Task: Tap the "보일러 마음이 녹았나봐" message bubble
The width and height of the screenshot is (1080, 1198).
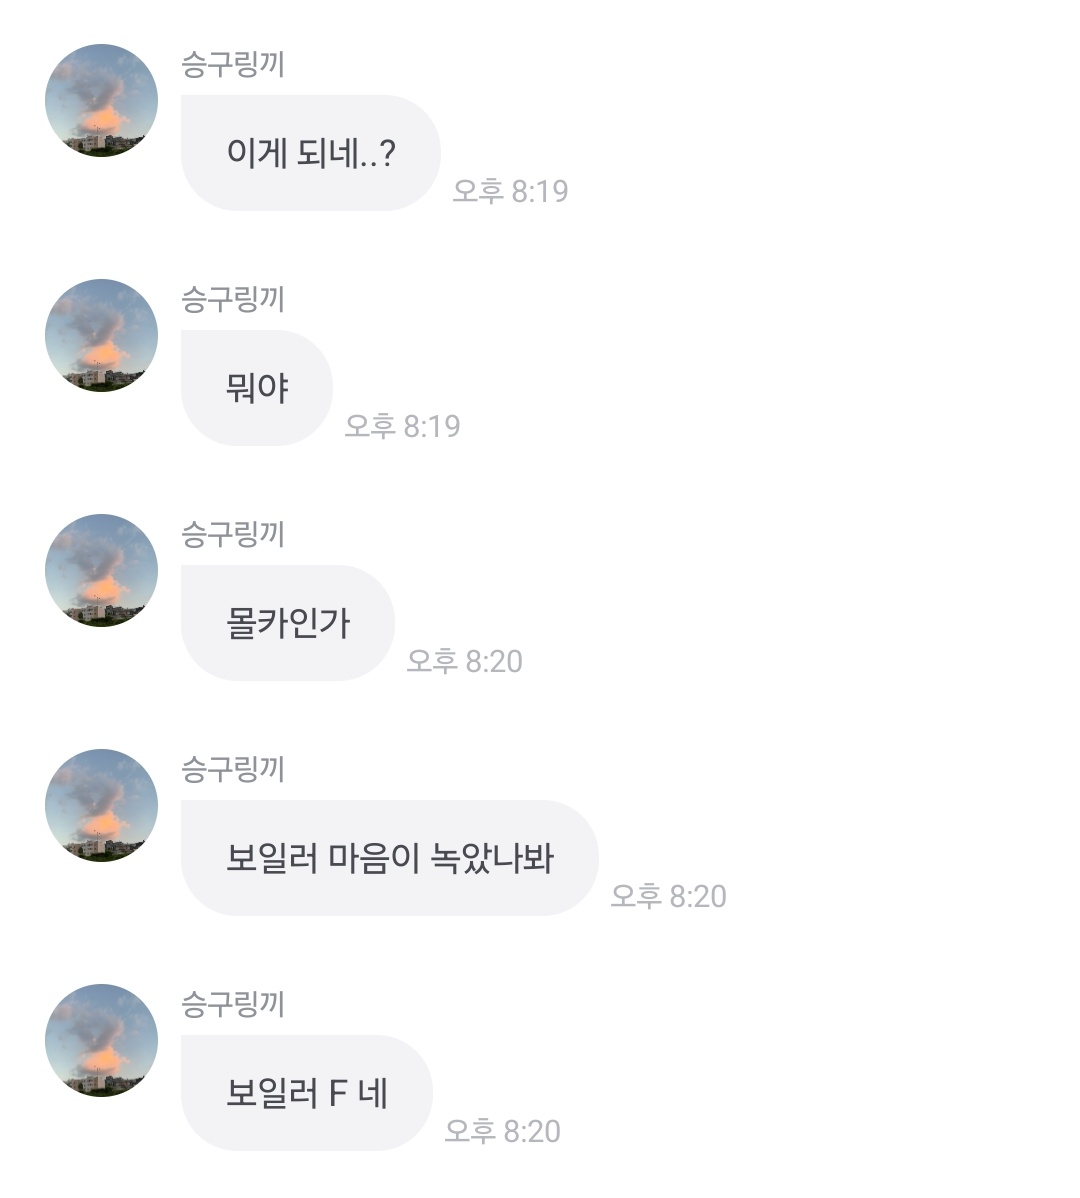Action: coord(389,858)
